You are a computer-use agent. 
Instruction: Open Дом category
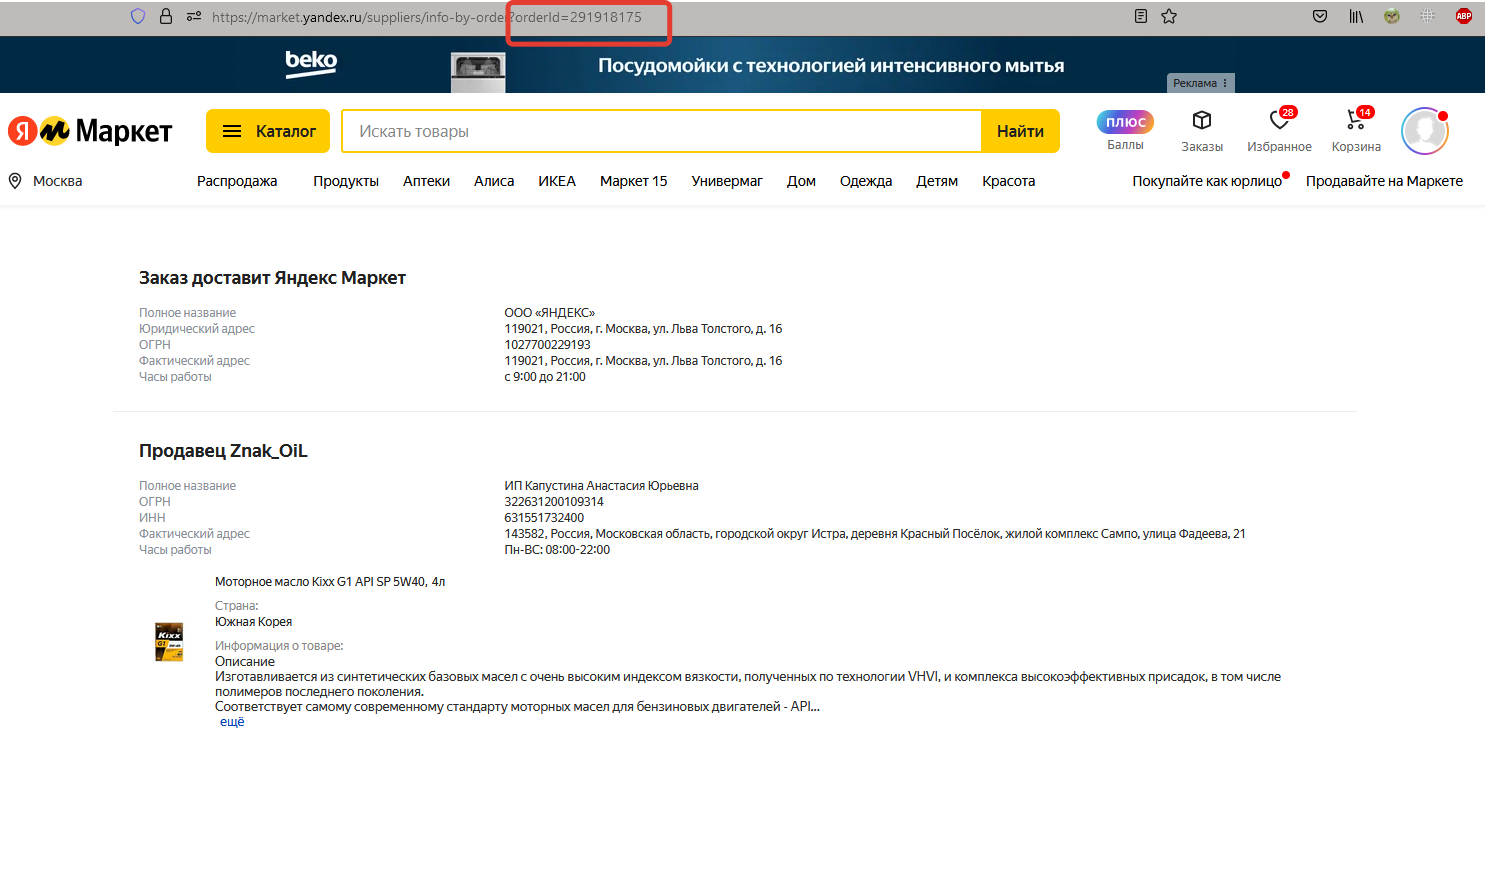(801, 181)
